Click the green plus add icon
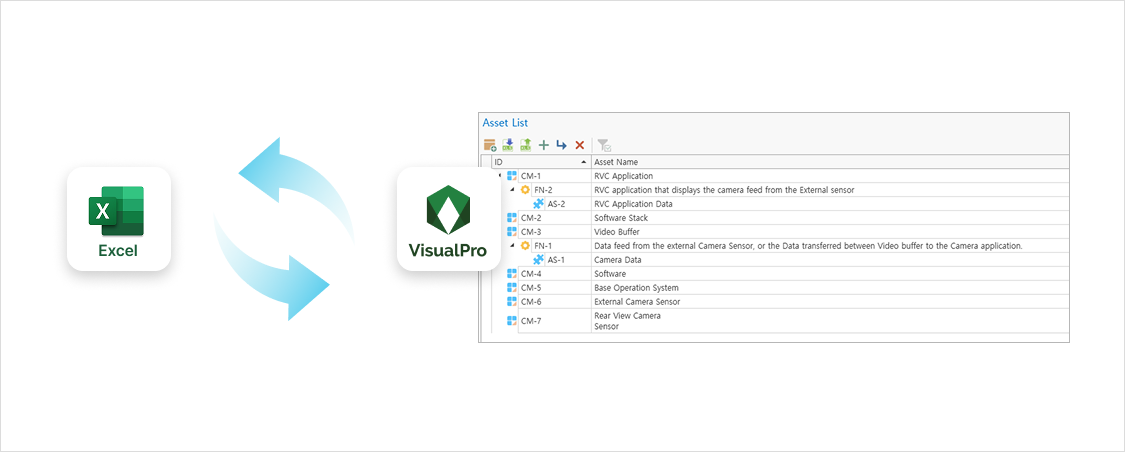Image resolution: width=1125 pixels, height=452 pixels. (544, 145)
